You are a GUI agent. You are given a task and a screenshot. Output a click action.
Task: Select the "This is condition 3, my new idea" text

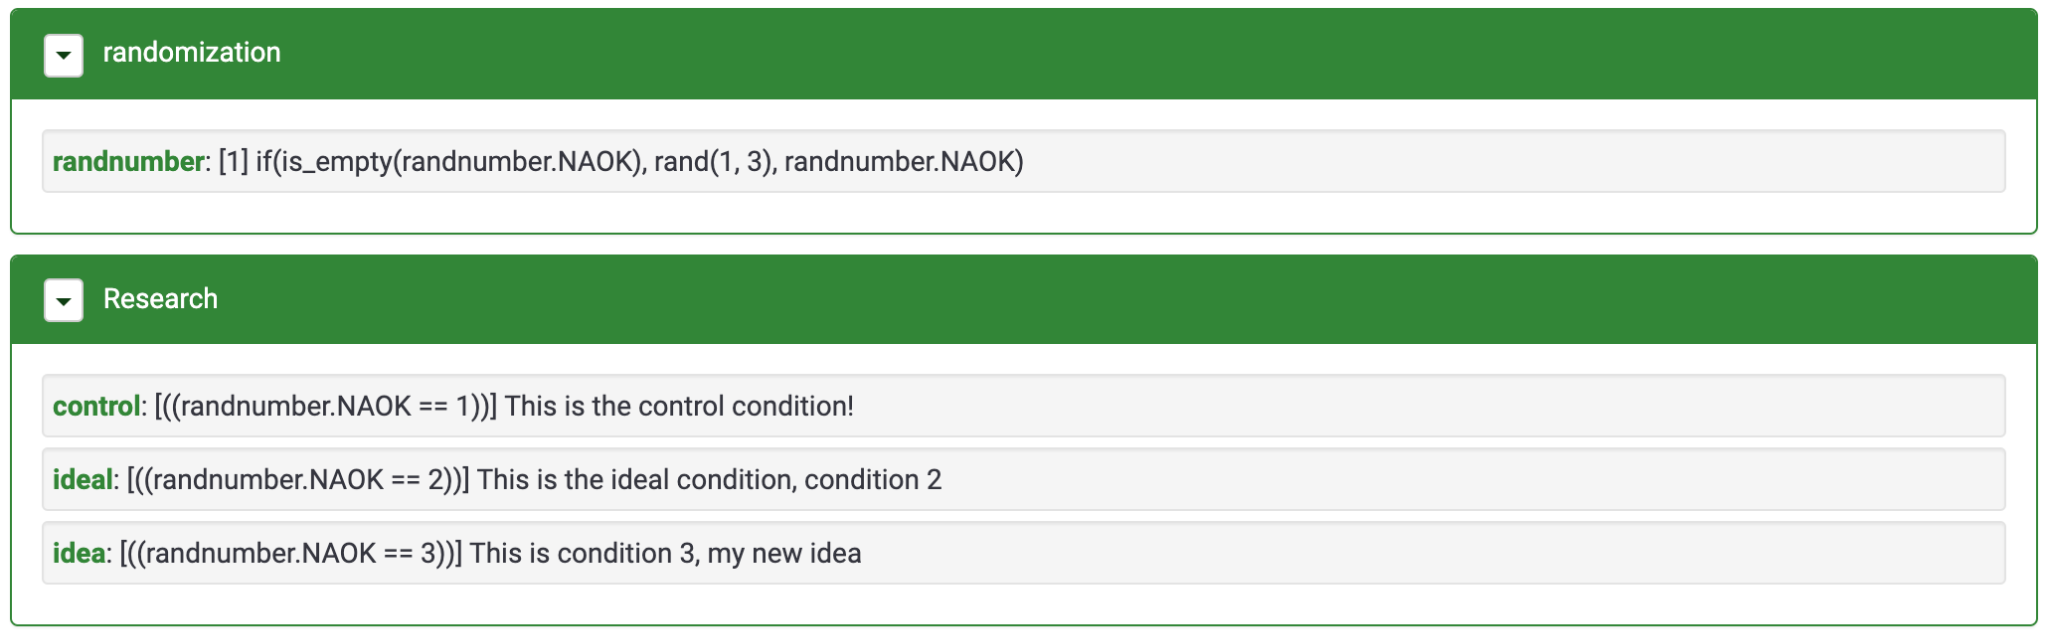tap(665, 554)
